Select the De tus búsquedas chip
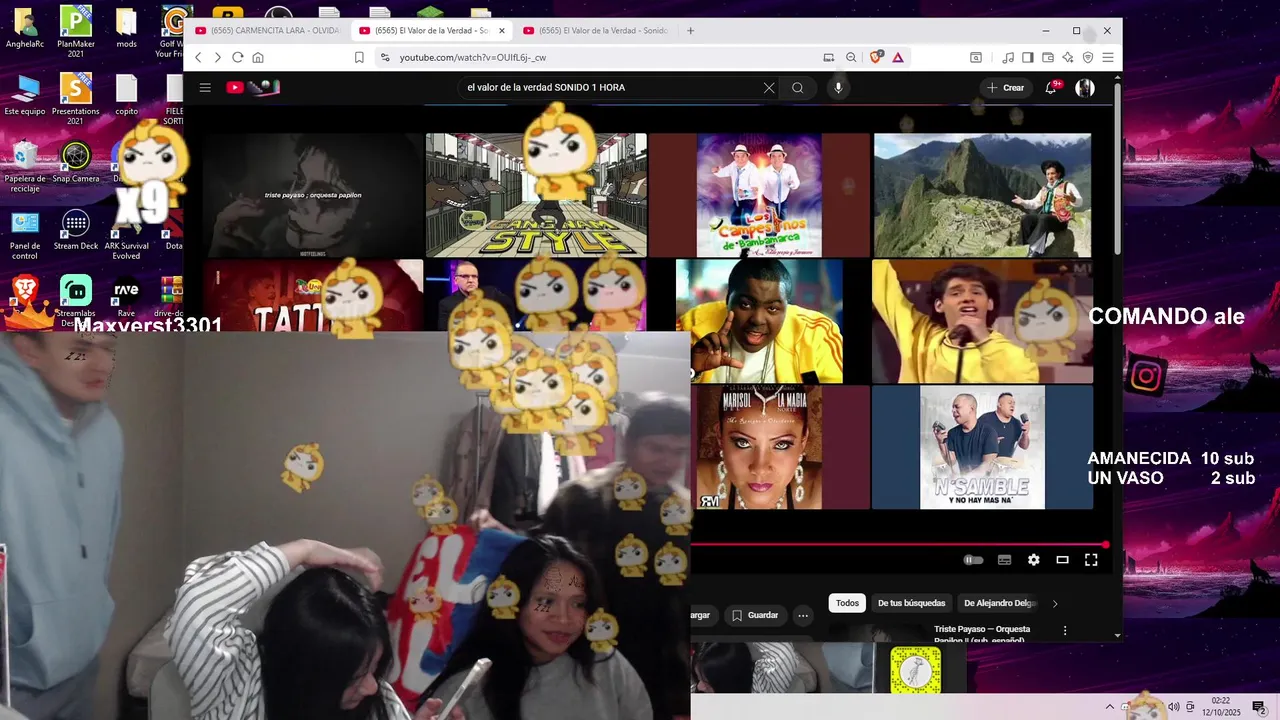The image size is (1280, 720). (911, 603)
